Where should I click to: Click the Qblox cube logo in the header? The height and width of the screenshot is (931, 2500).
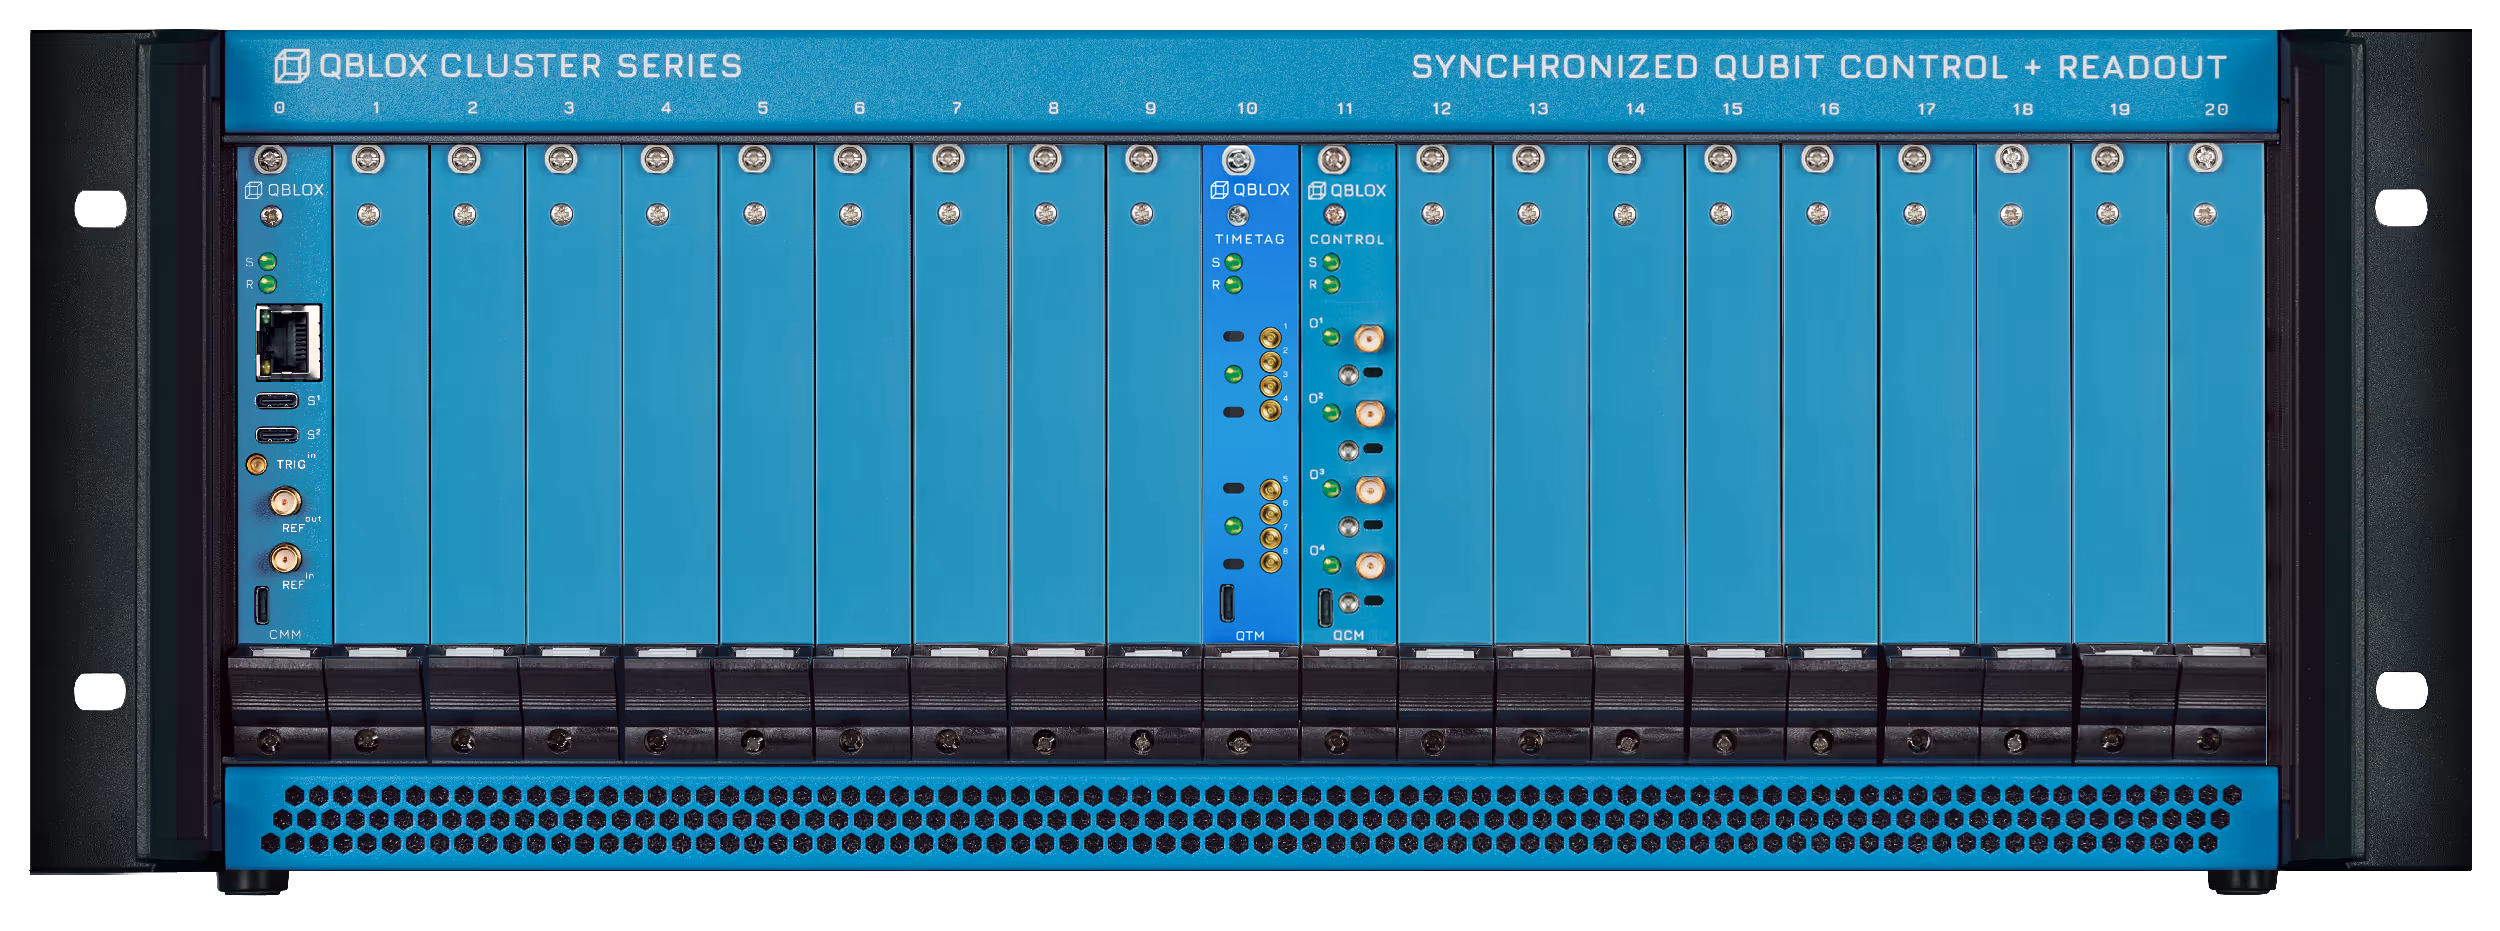292,66
